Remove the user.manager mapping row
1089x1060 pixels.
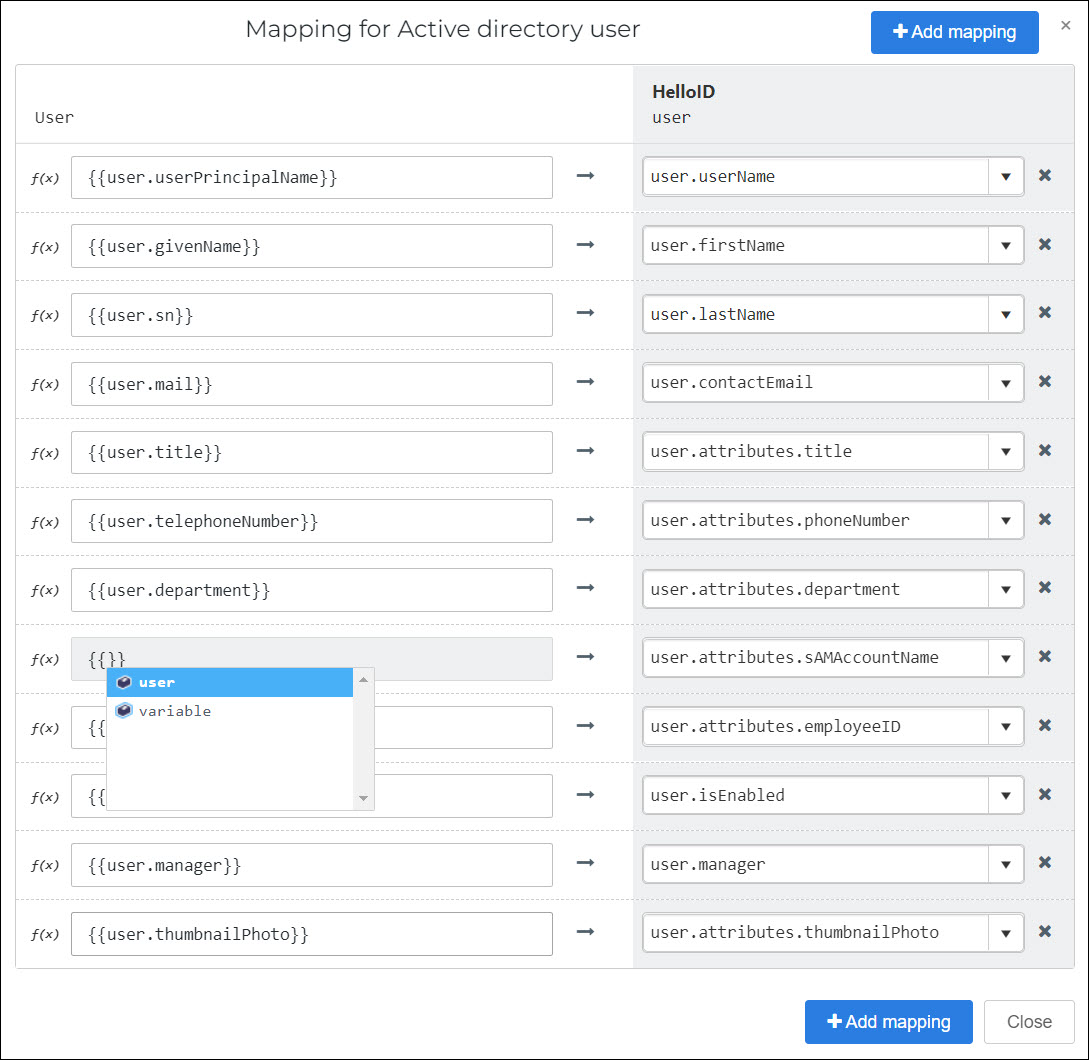tap(1045, 863)
